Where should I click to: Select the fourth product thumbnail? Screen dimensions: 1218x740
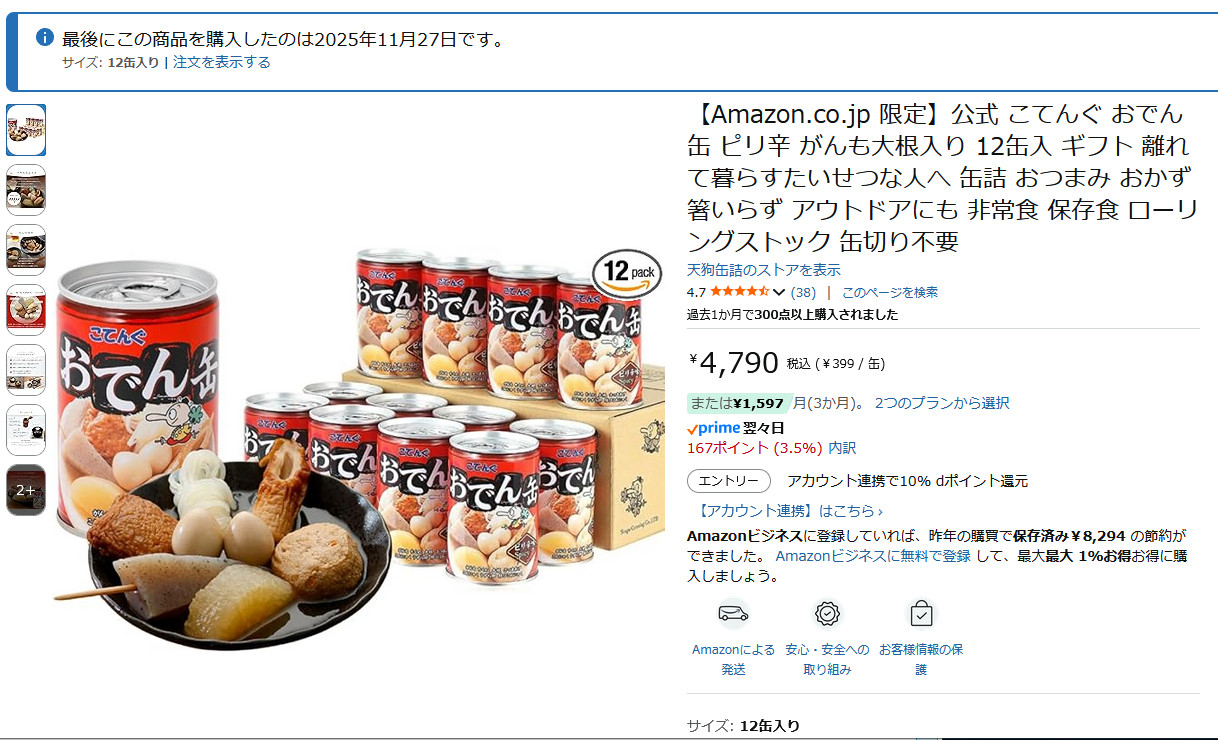[x=26, y=310]
